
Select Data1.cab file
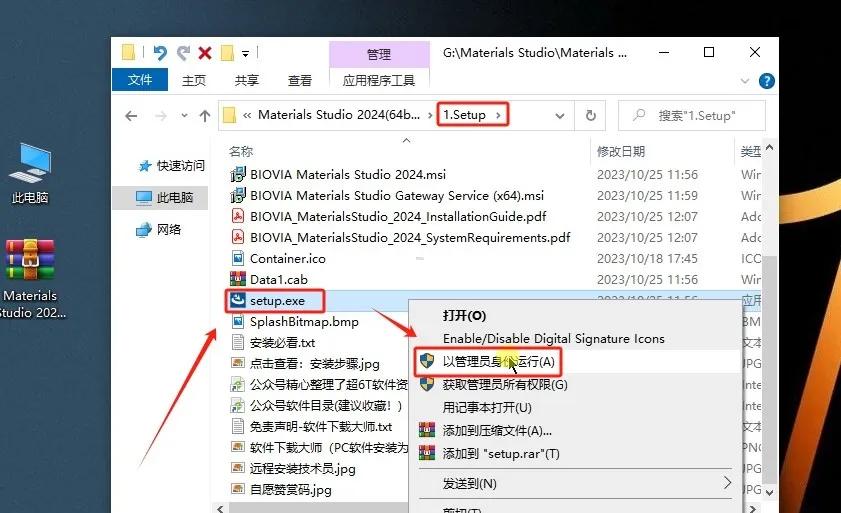278,280
